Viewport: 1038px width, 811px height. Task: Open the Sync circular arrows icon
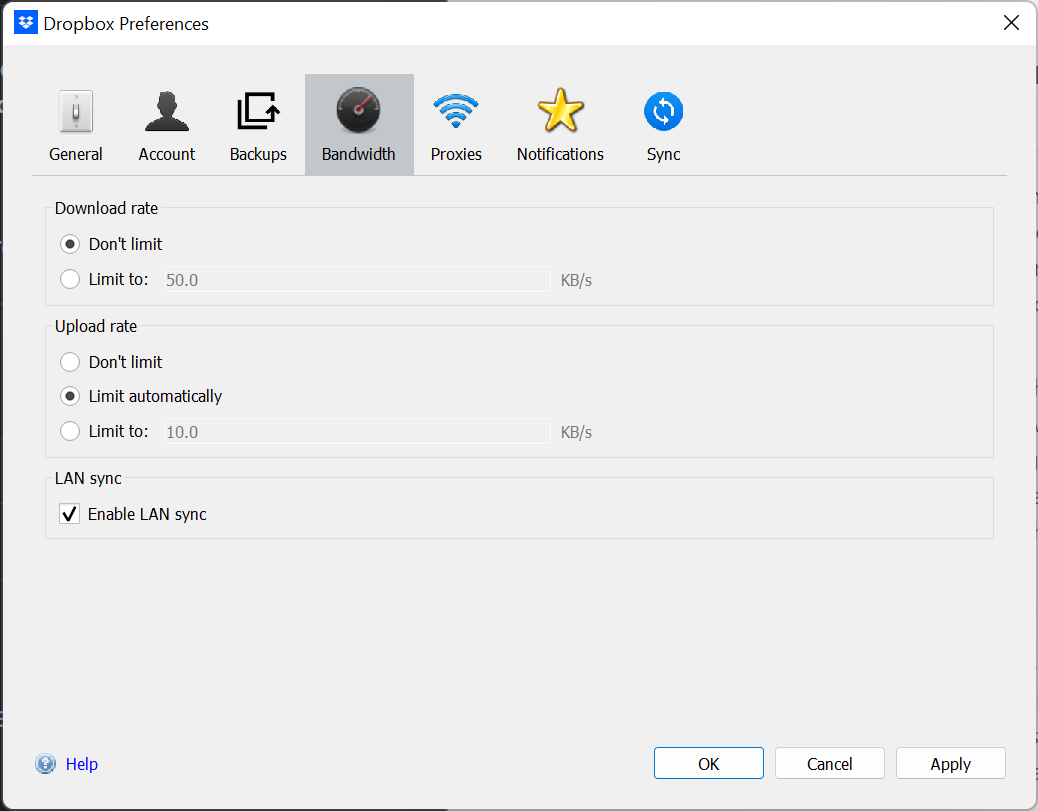click(663, 111)
